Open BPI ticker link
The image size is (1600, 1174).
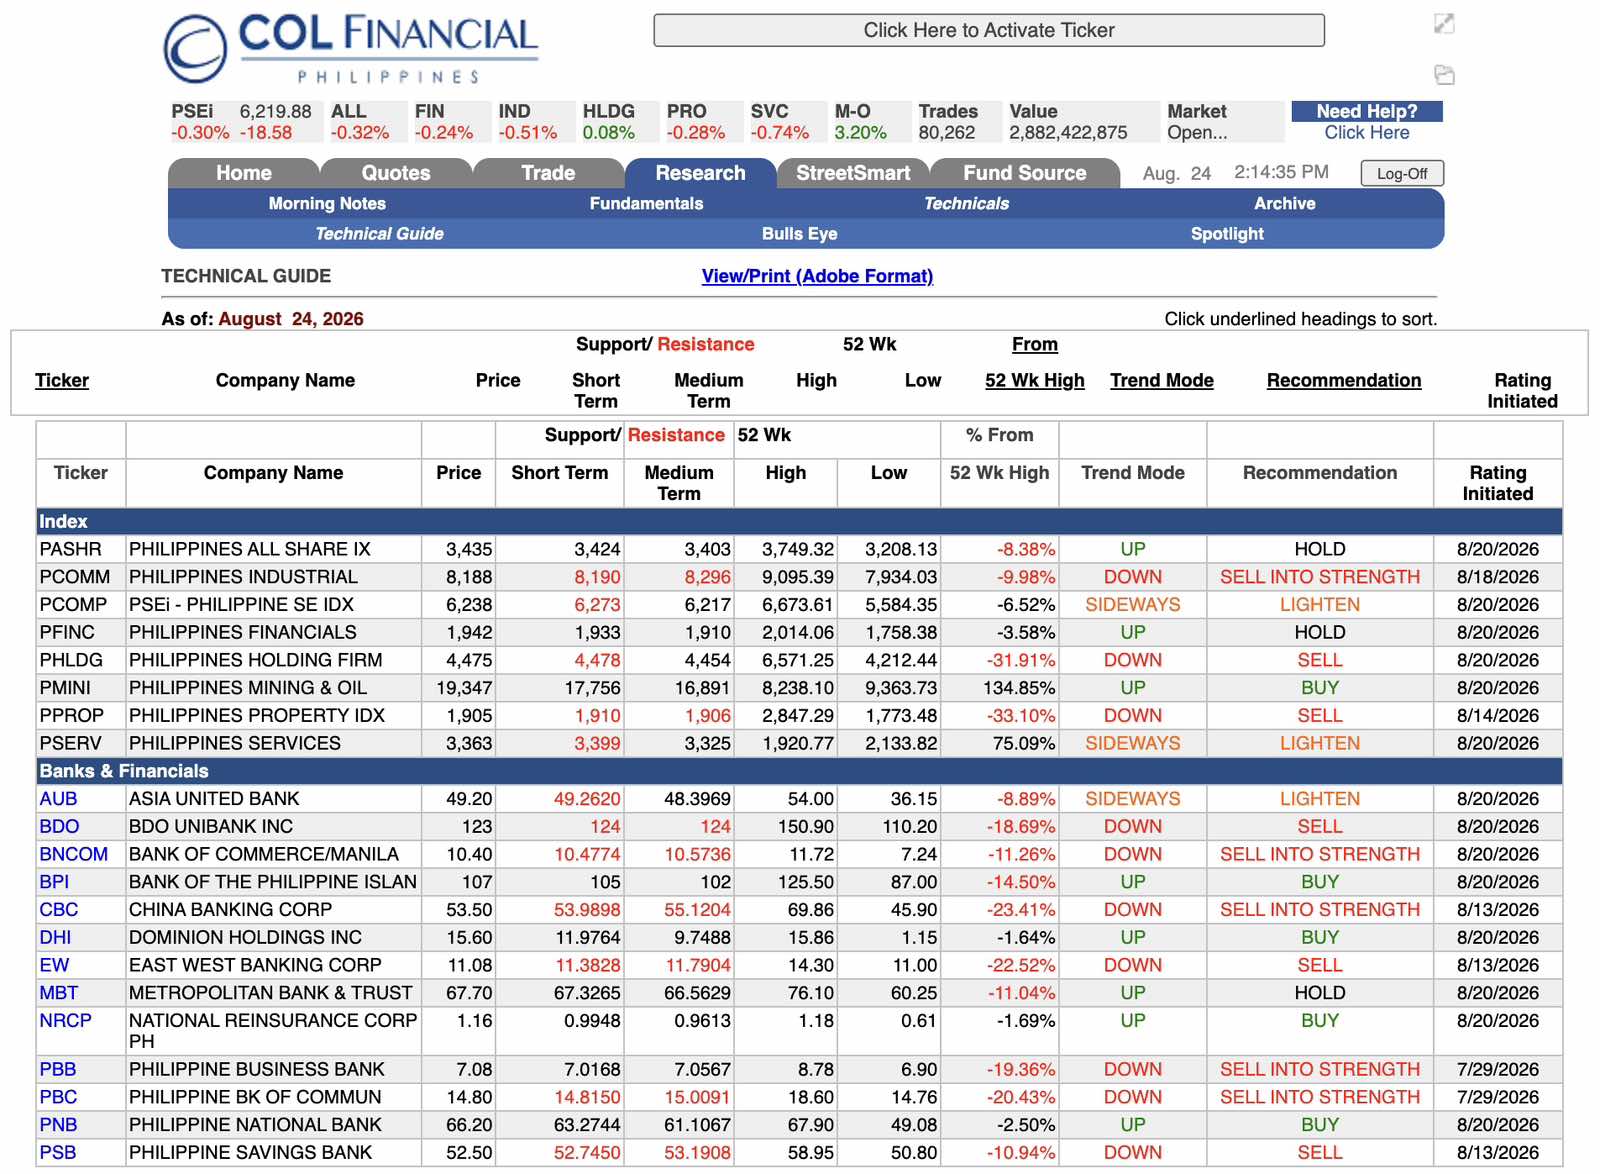coord(54,882)
